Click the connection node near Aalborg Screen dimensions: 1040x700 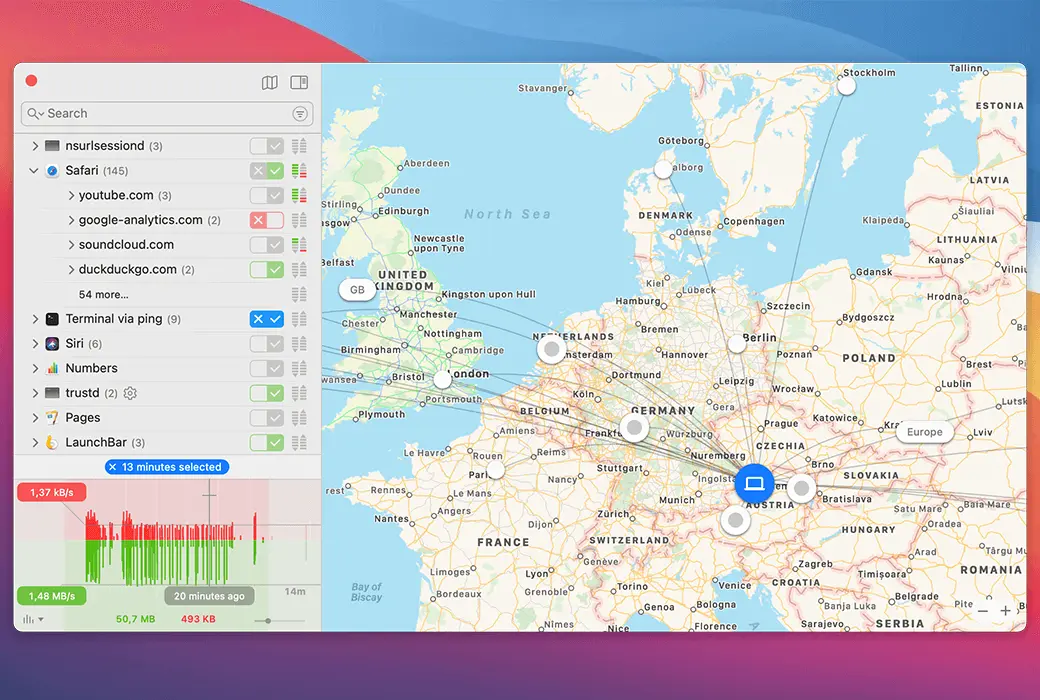pos(663,169)
